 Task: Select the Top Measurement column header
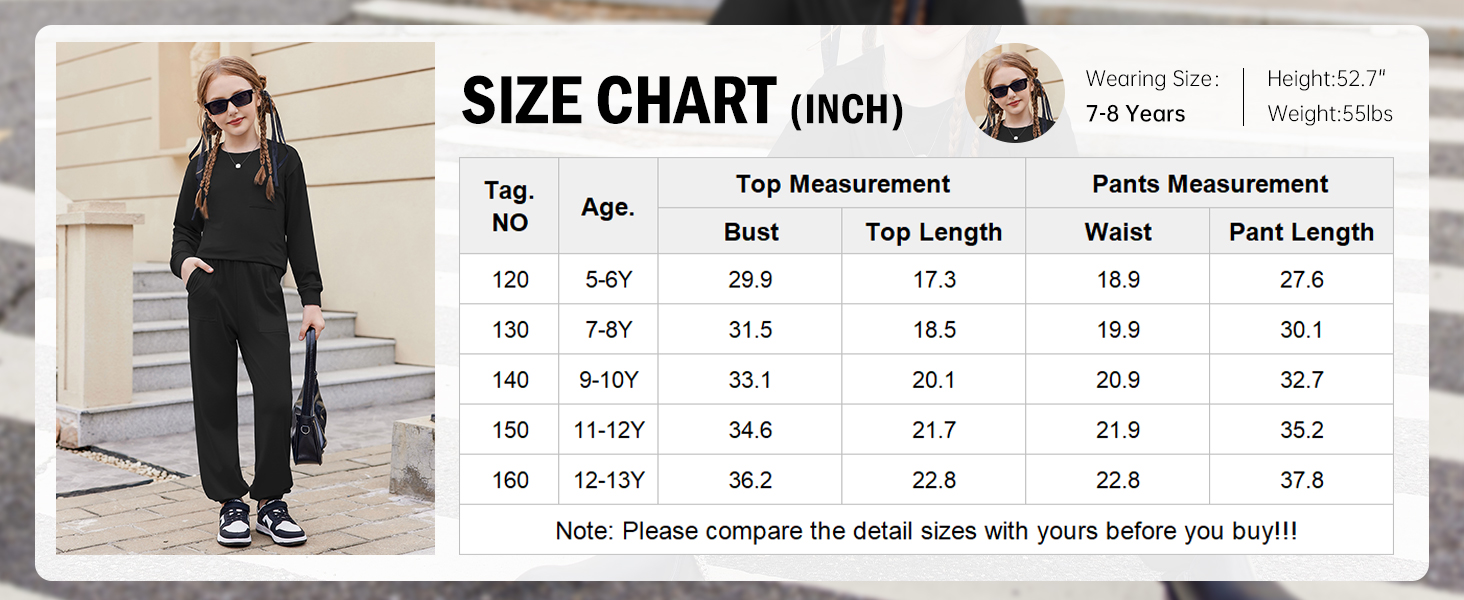tap(842, 184)
